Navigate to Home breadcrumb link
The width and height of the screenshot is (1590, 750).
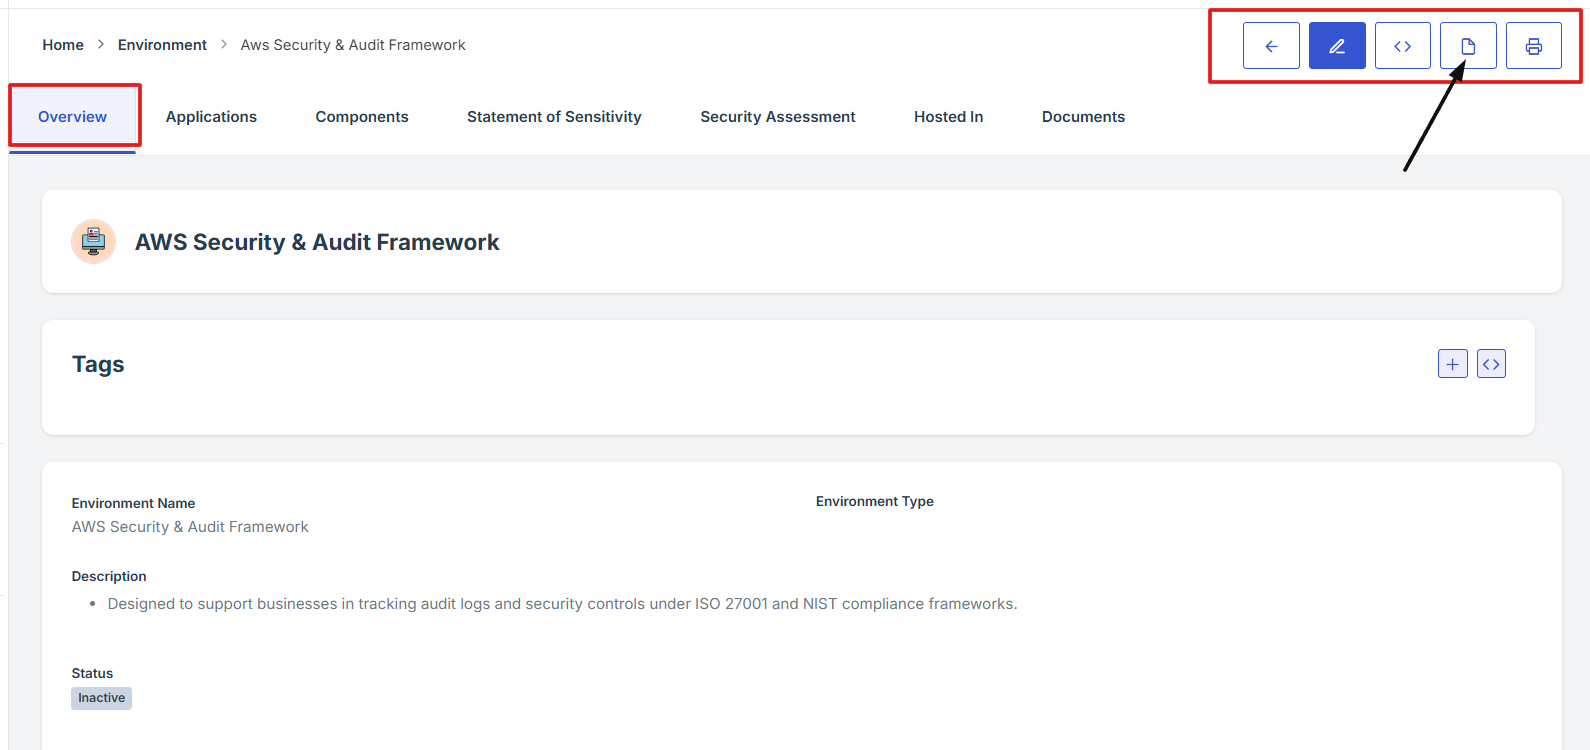(63, 45)
